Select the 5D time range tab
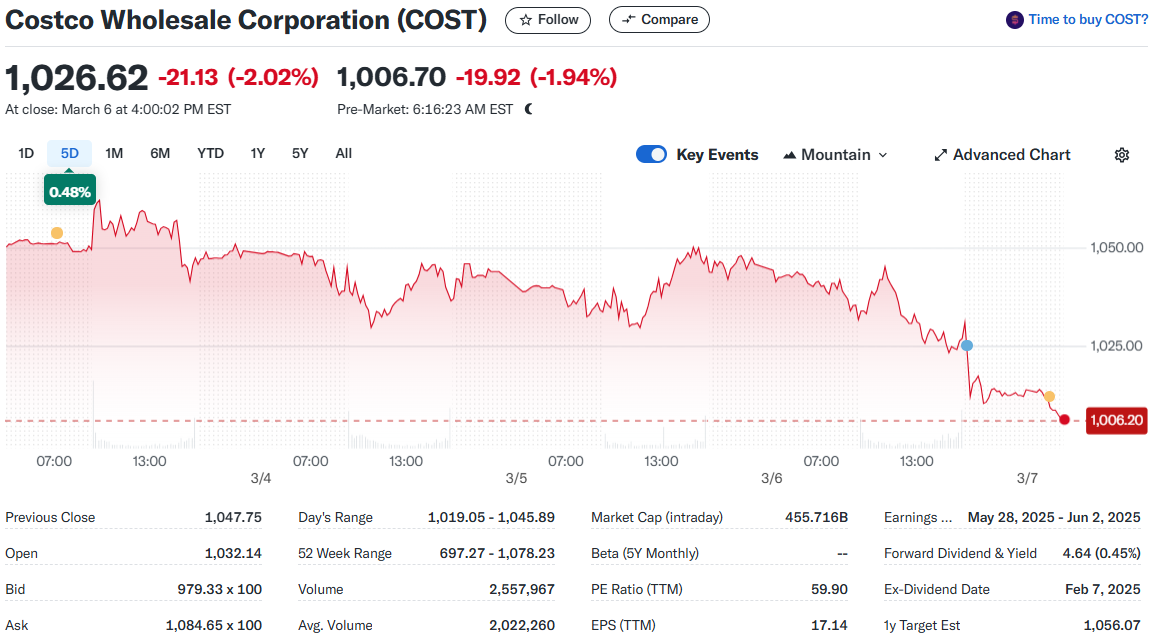The height and width of the screenshot is (642, 1162). click(x=70, y=153)
